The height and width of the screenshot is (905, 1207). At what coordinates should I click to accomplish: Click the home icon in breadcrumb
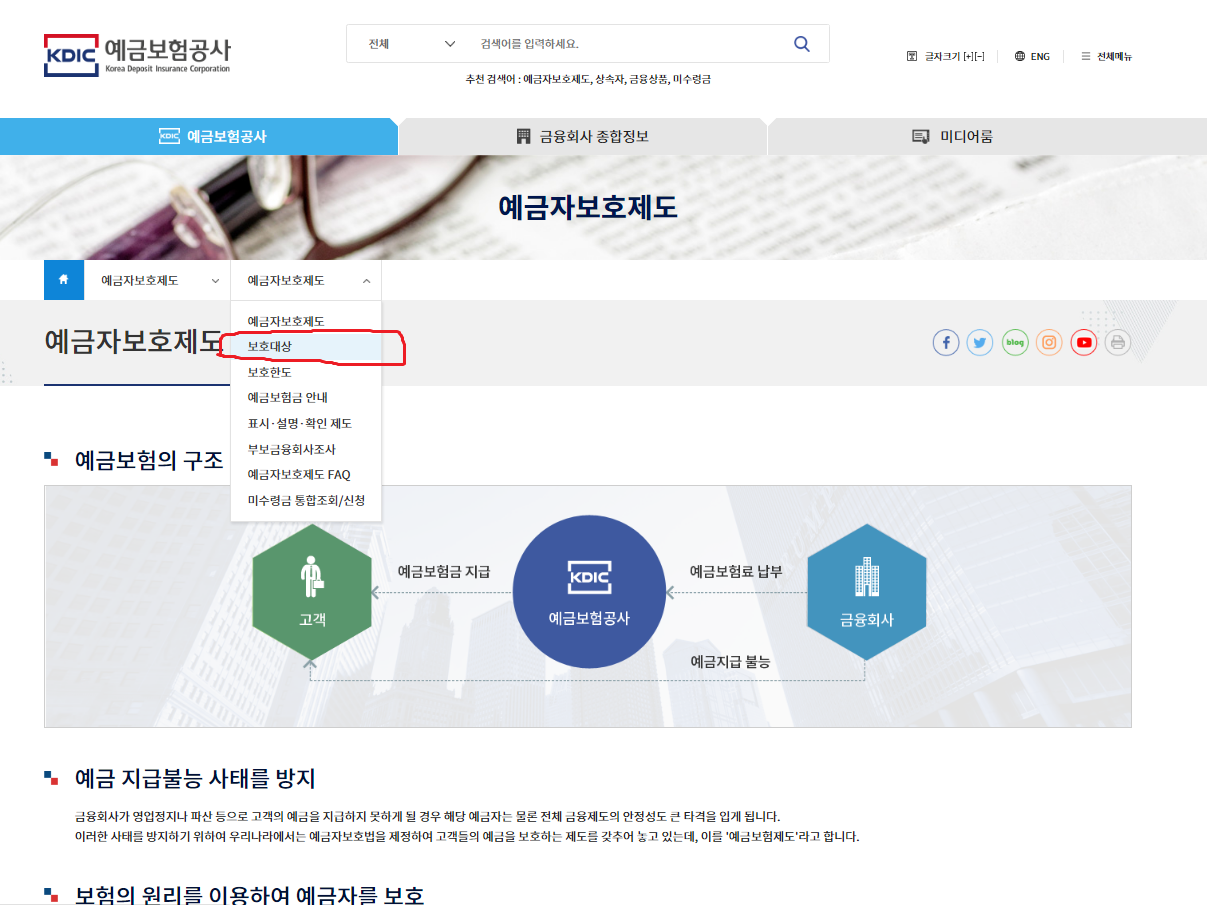(64, 280)
